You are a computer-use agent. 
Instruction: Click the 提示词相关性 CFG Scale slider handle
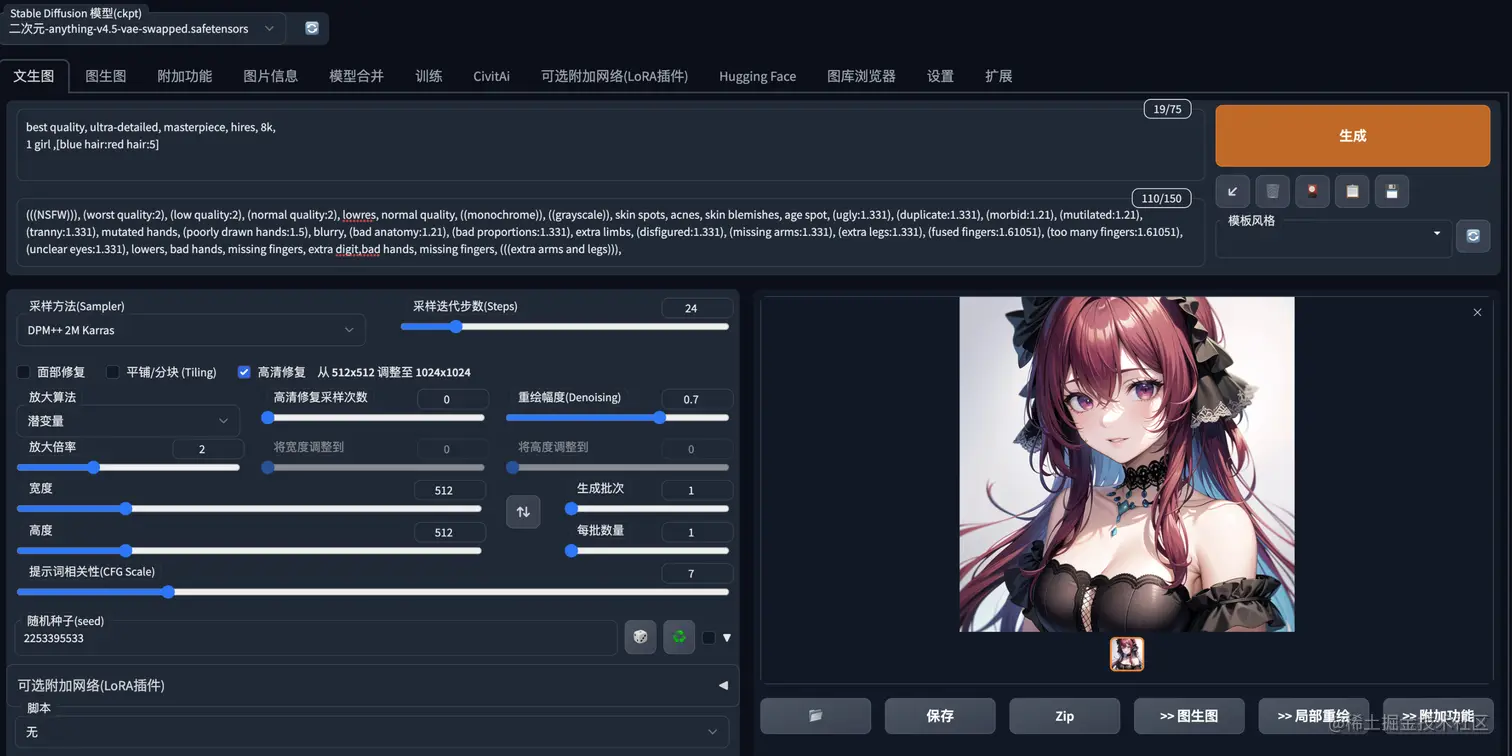(x=168, y=592)
